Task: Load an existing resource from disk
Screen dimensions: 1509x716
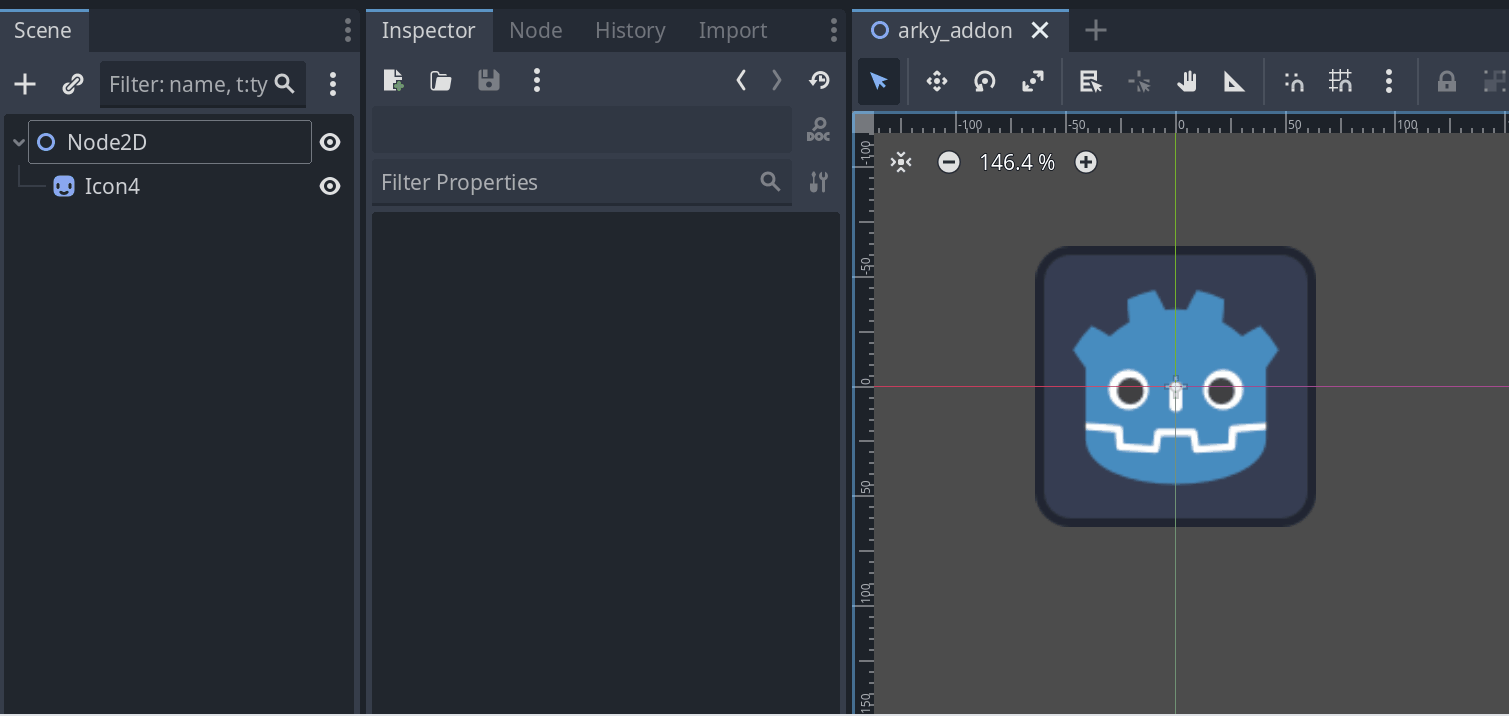Action: [x=441, y=81]
